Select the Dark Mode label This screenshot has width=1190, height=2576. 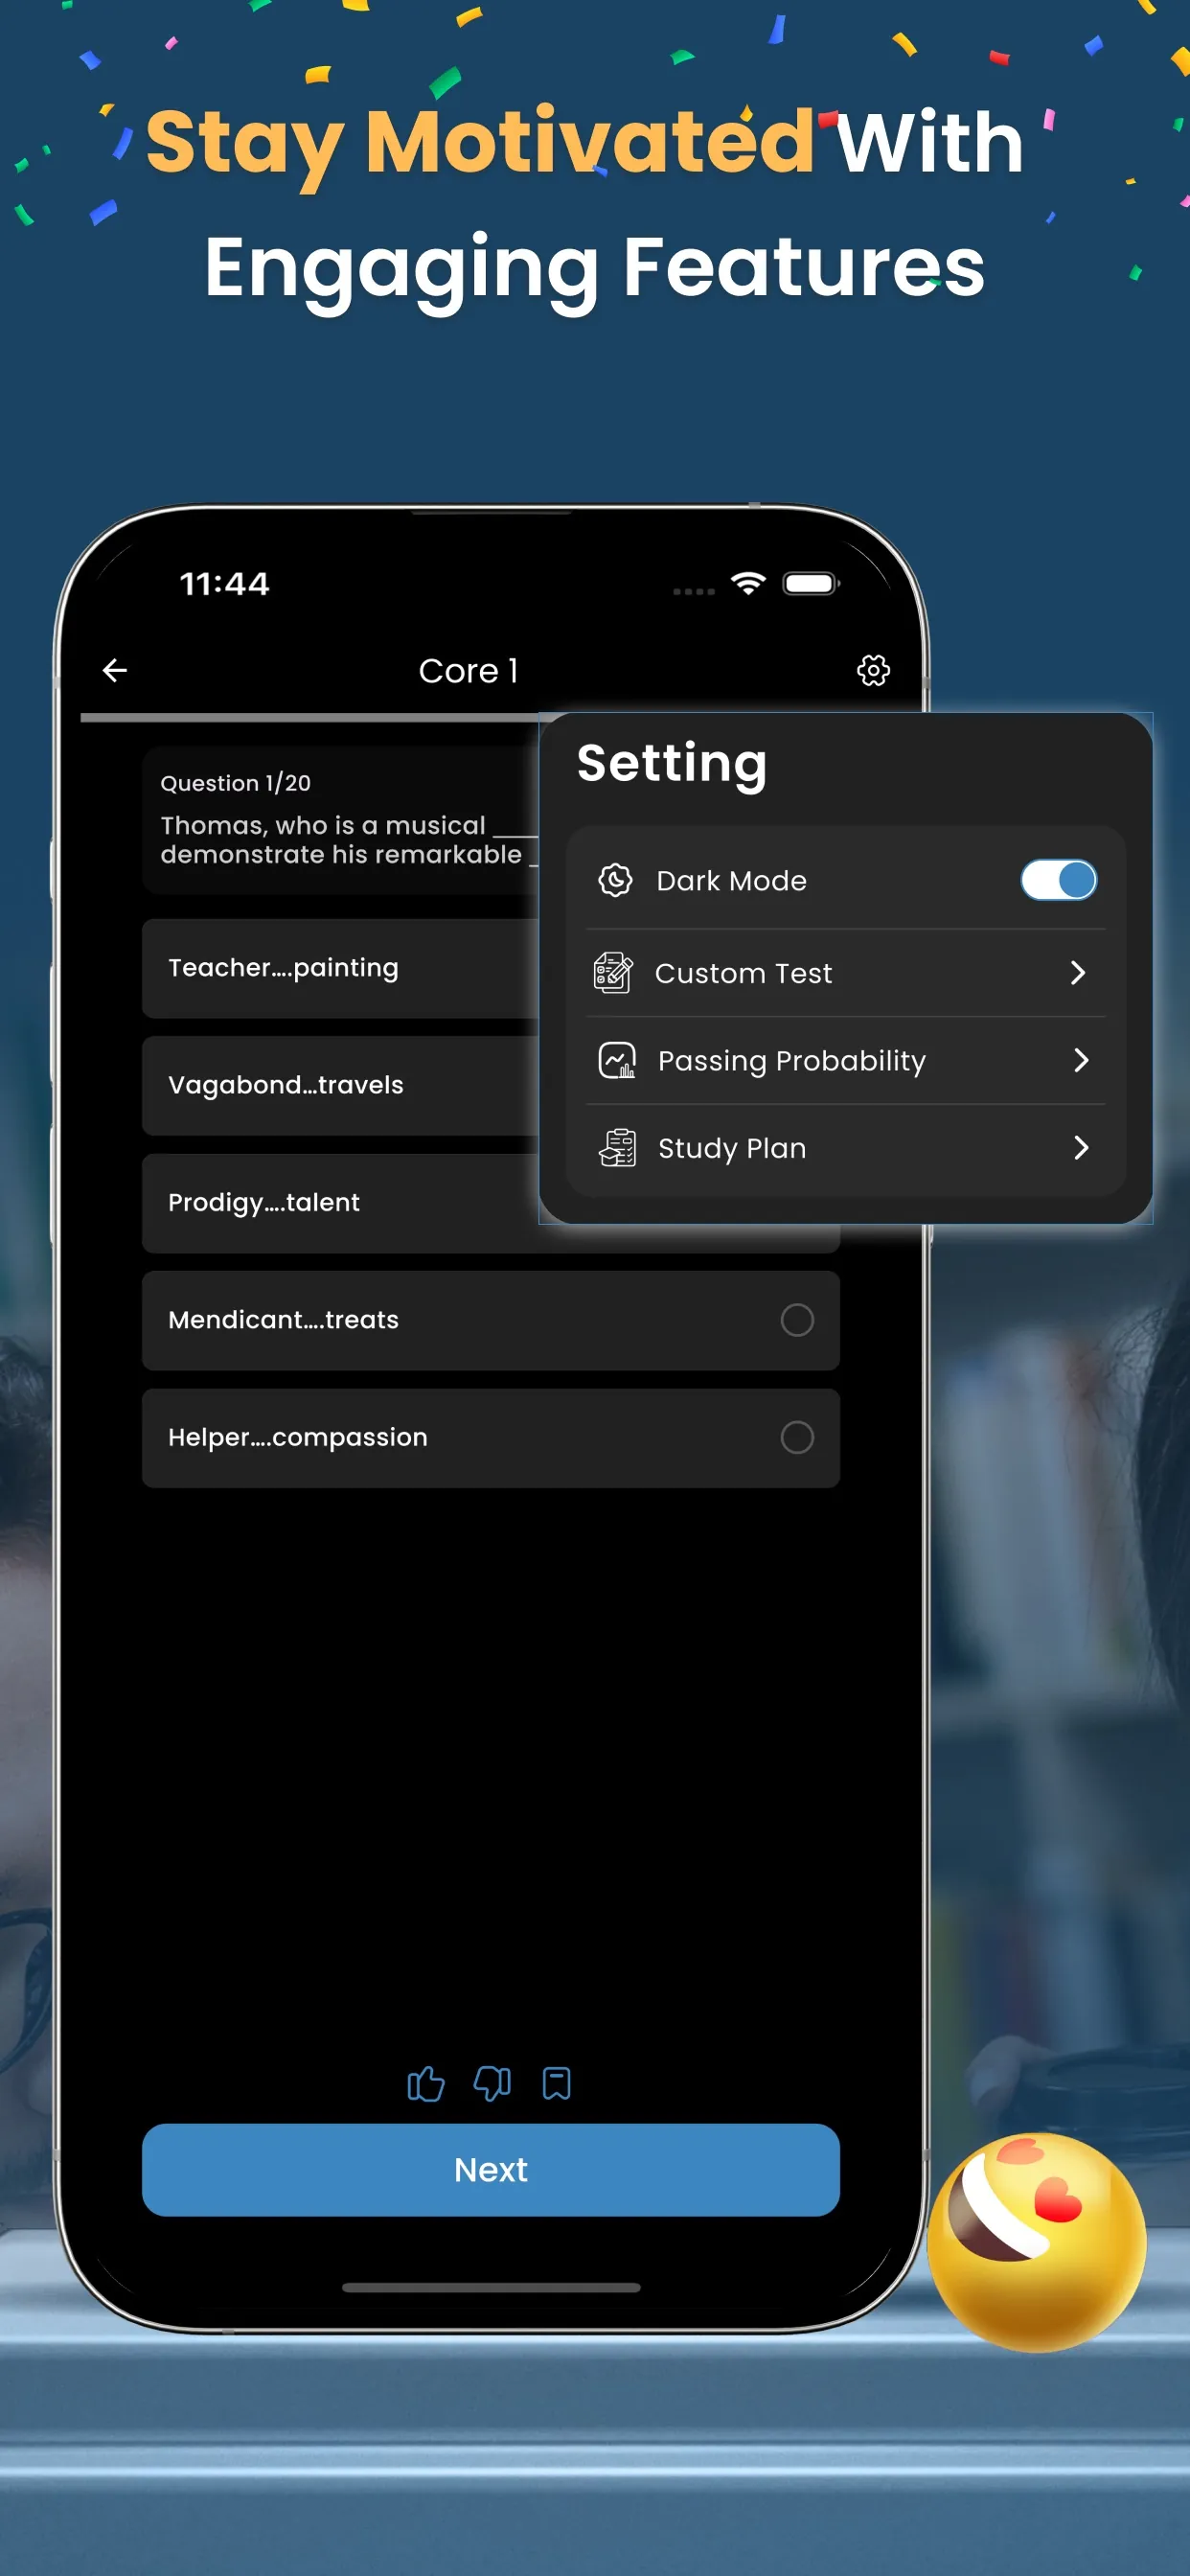[731, 880]
